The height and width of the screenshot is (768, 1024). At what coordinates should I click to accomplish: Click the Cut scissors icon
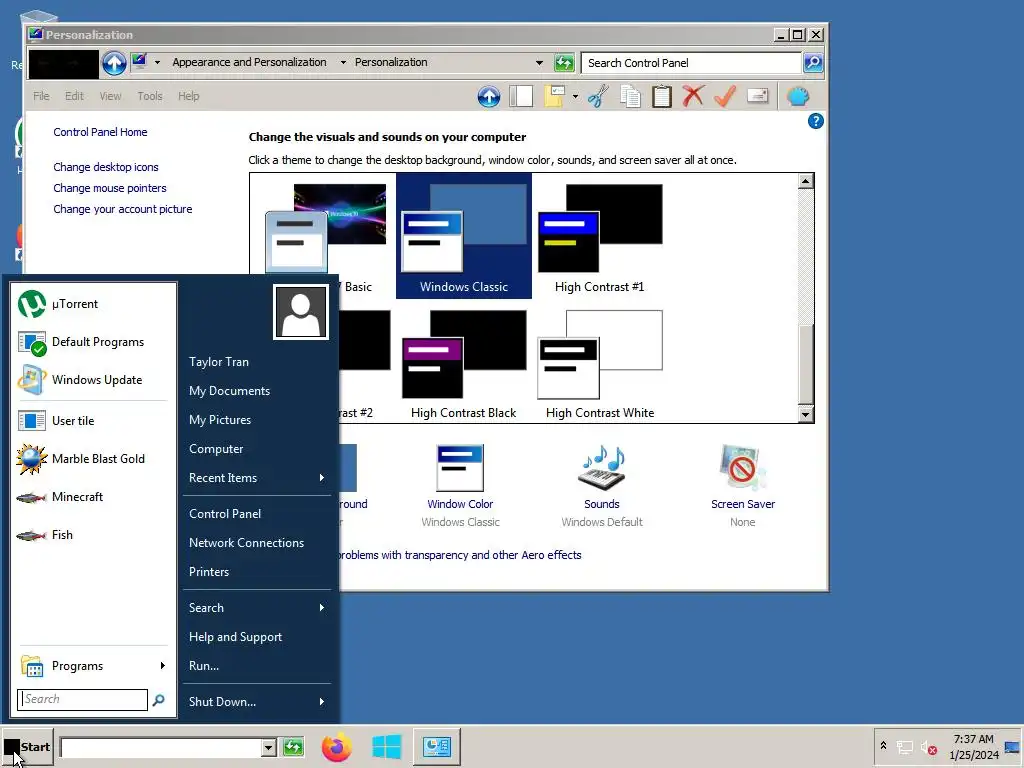pyautogui.click(x=598, y=97)
